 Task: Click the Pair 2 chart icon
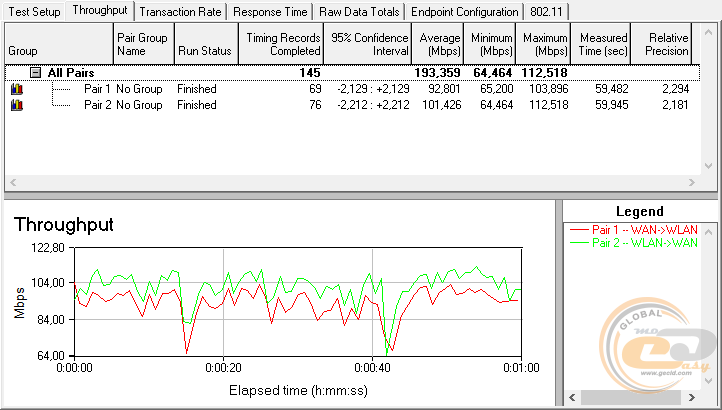click(x=17, y=105)
